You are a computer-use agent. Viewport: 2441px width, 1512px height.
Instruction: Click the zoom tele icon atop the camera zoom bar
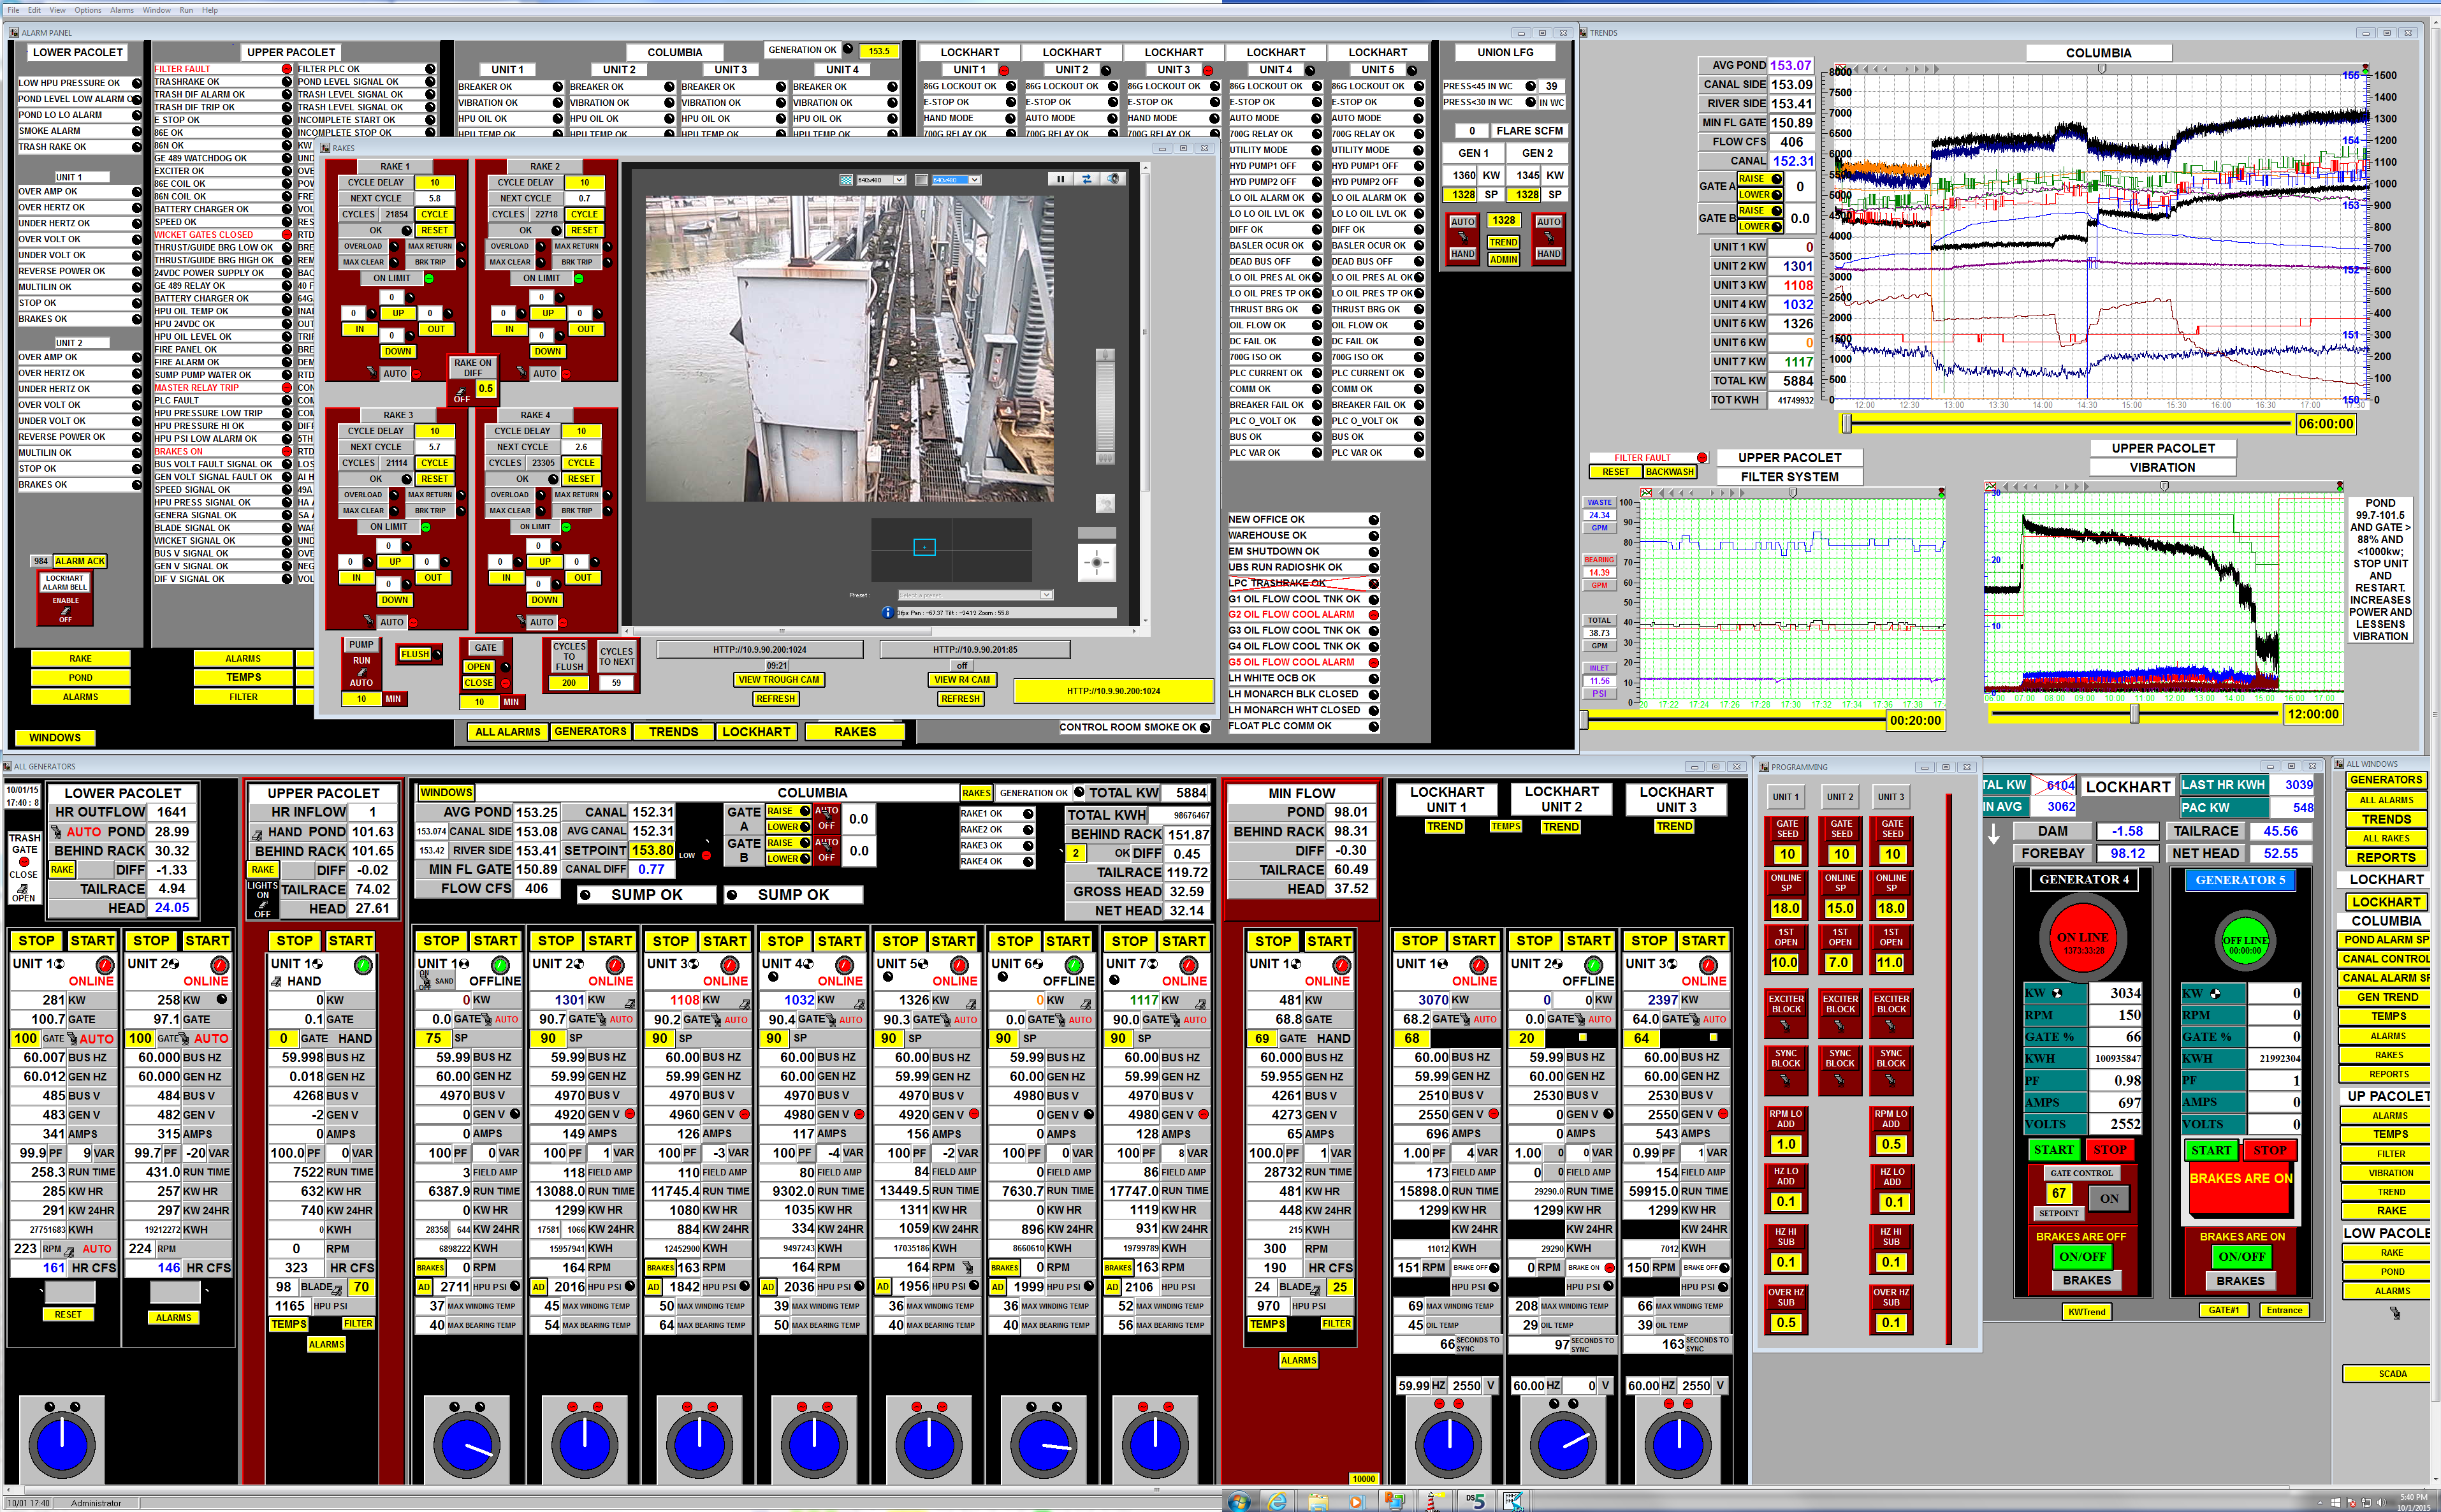pos(1105,355)
